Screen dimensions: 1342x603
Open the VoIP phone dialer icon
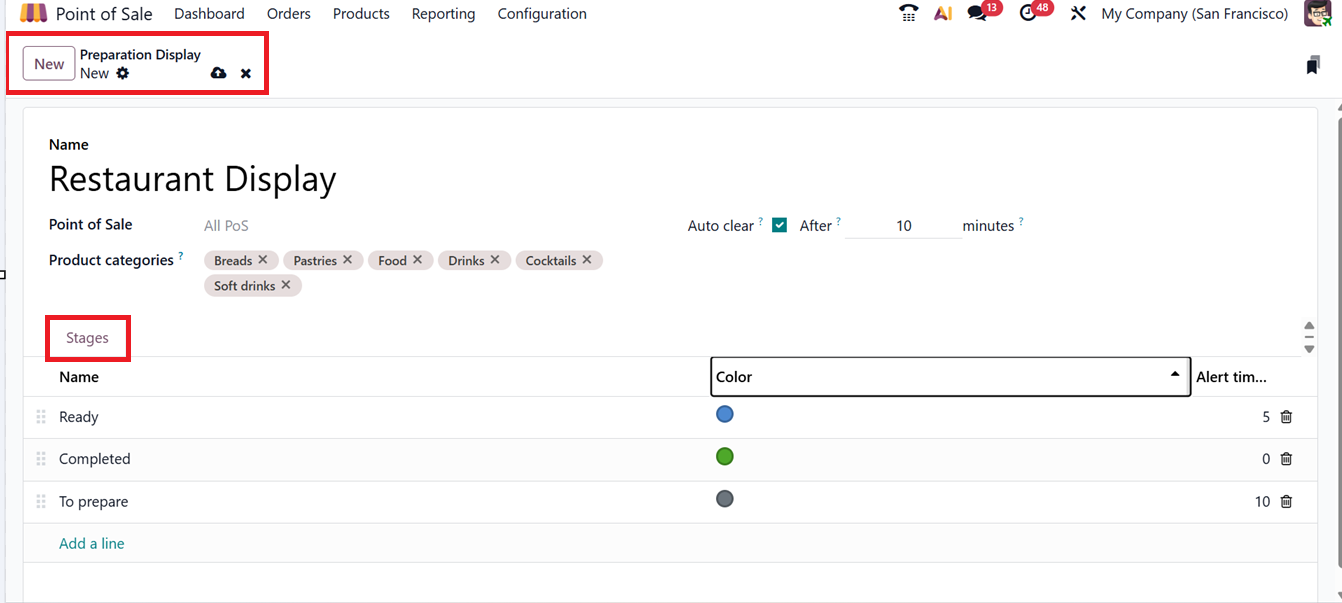coord(908,14)
